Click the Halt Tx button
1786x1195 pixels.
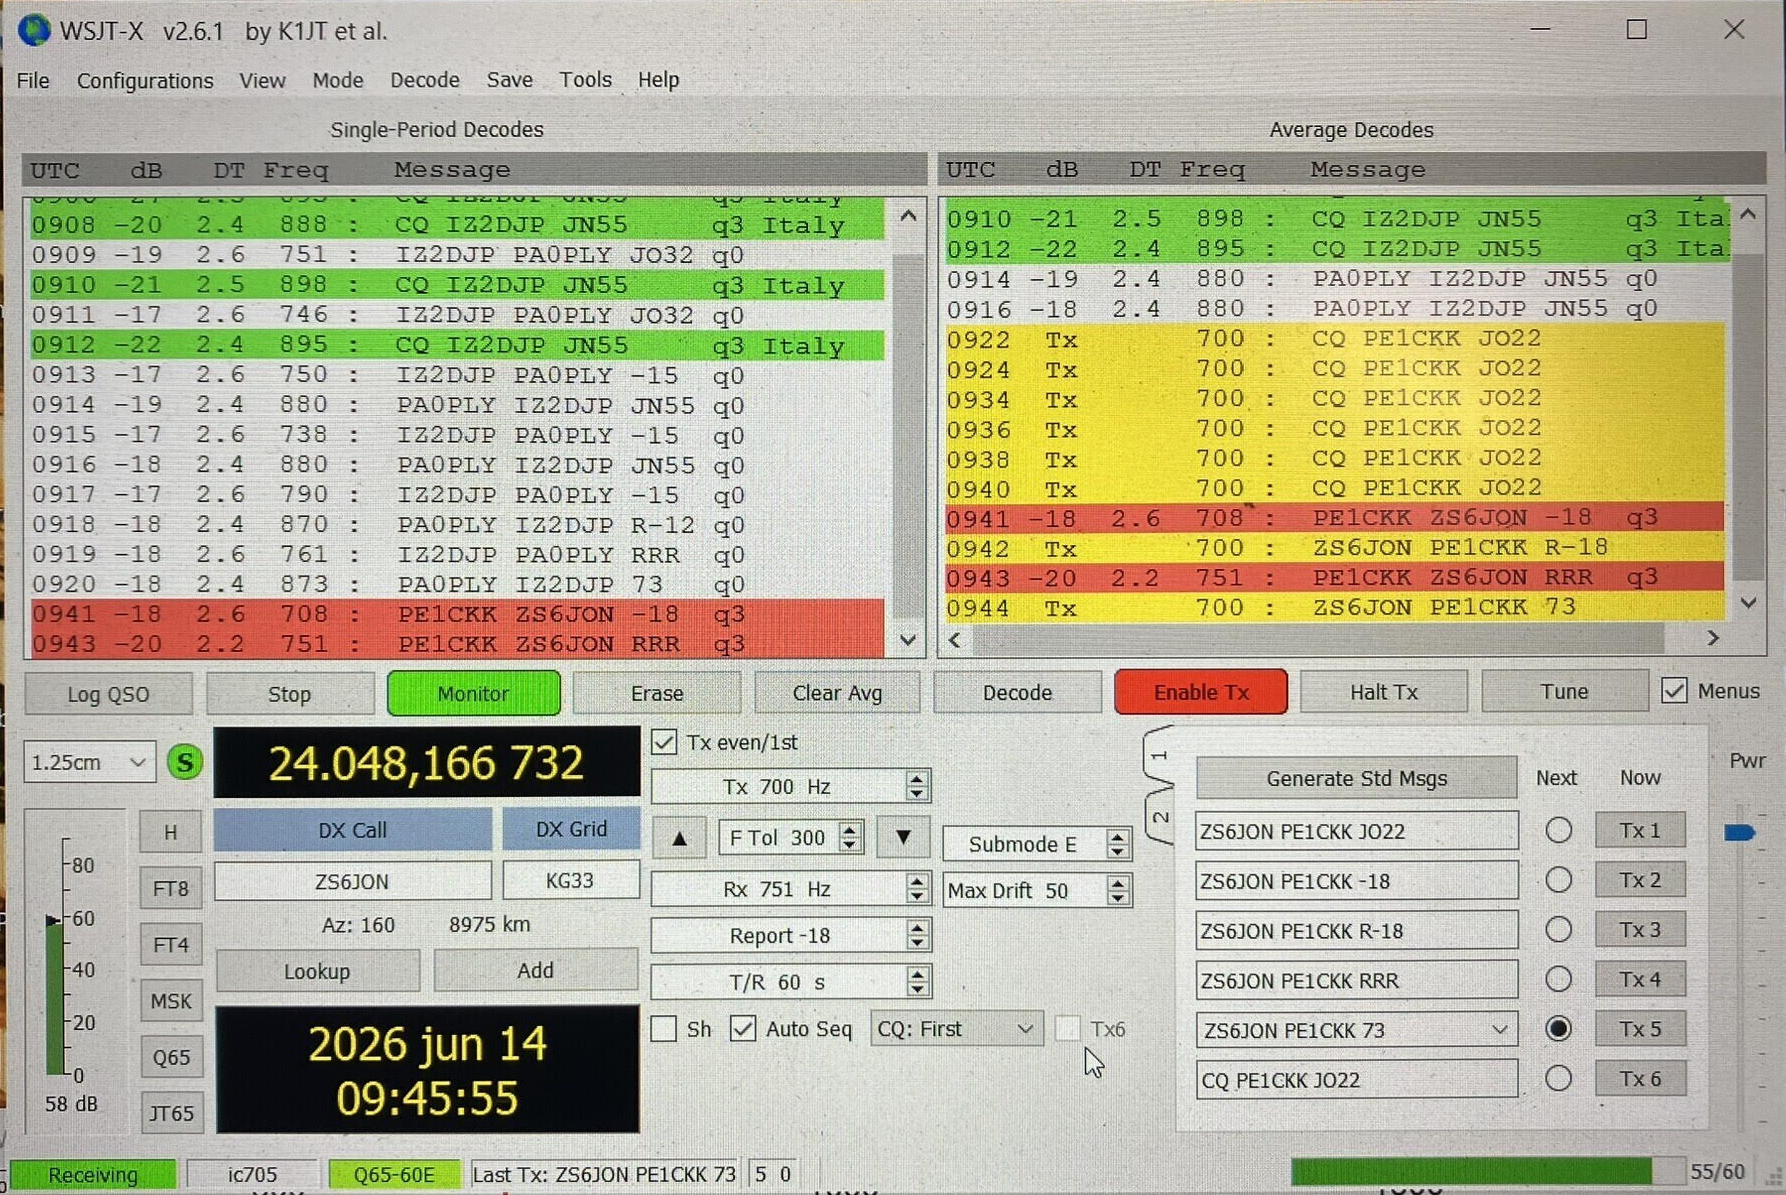(1384, 692)
